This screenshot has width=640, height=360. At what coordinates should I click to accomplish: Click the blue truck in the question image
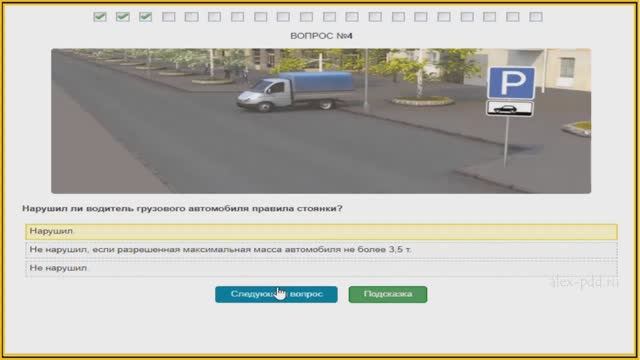coord(295,91)
